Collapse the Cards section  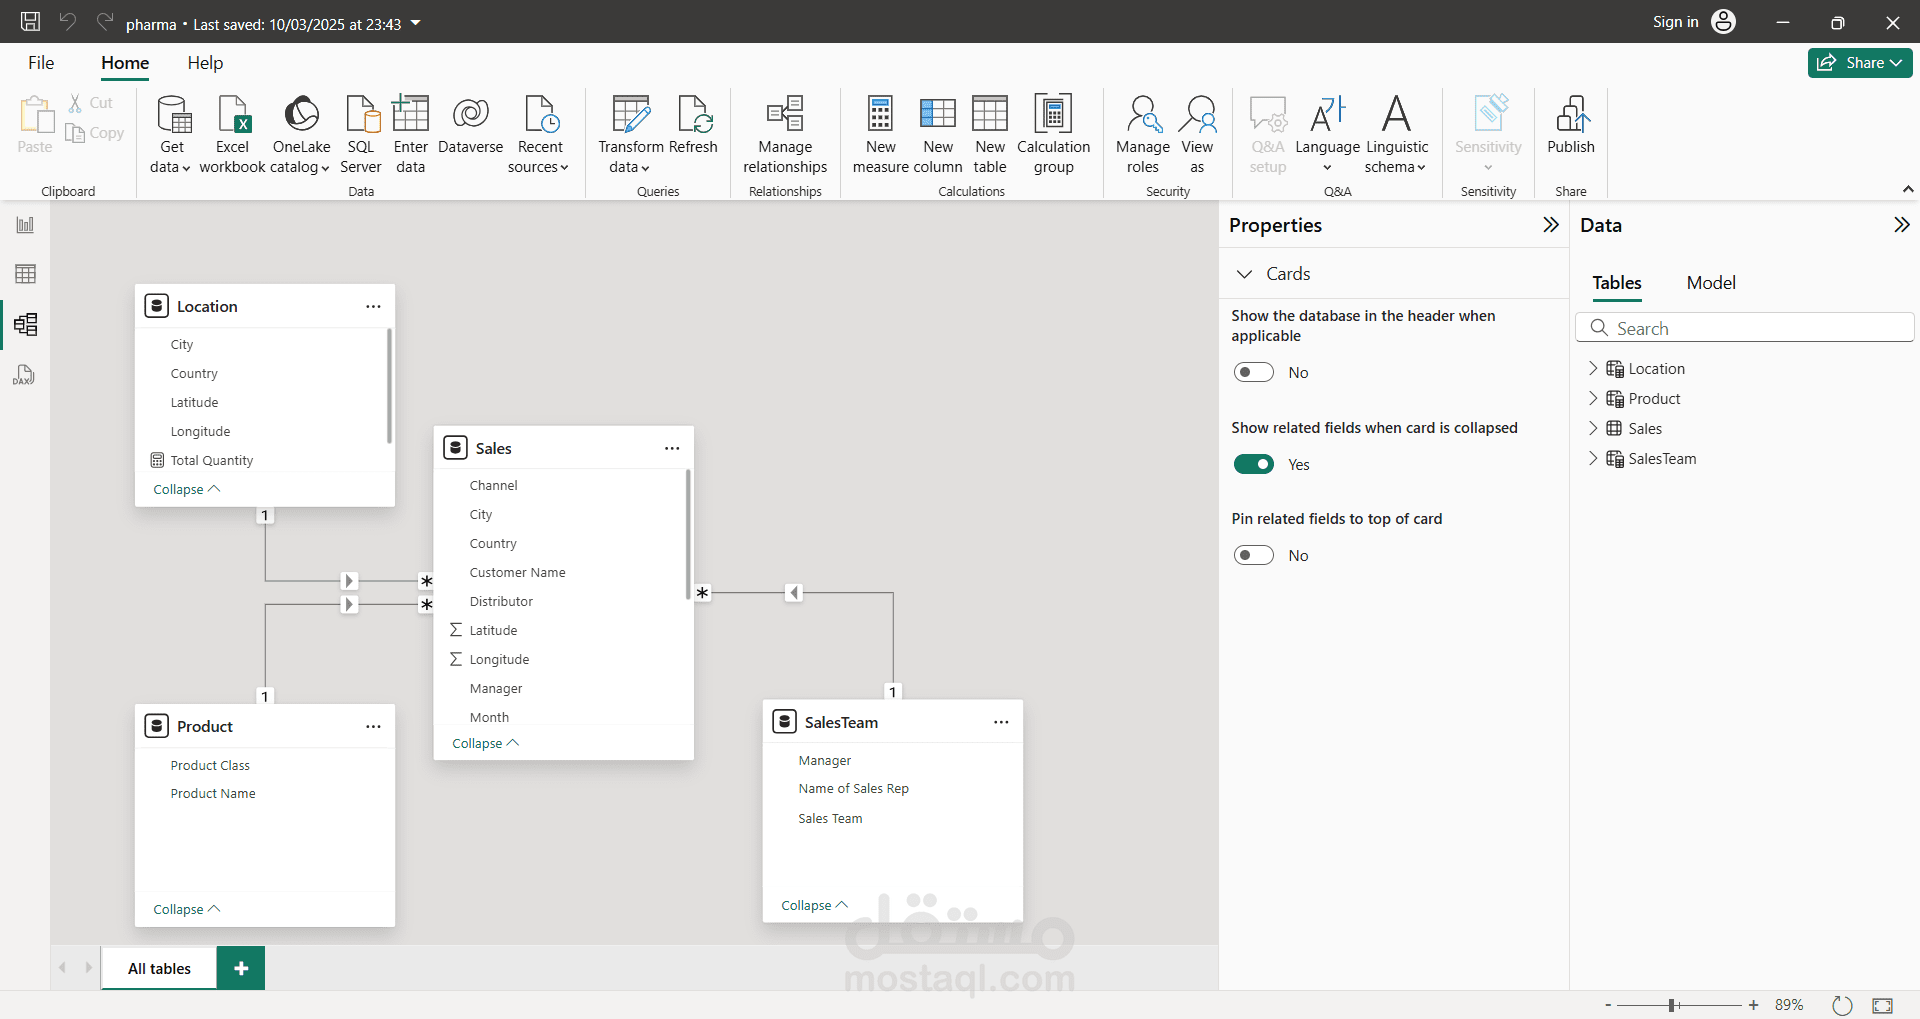[1245, 274]
